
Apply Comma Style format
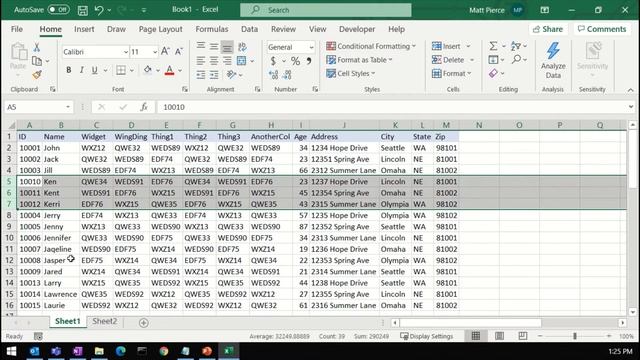click(309, 61)
